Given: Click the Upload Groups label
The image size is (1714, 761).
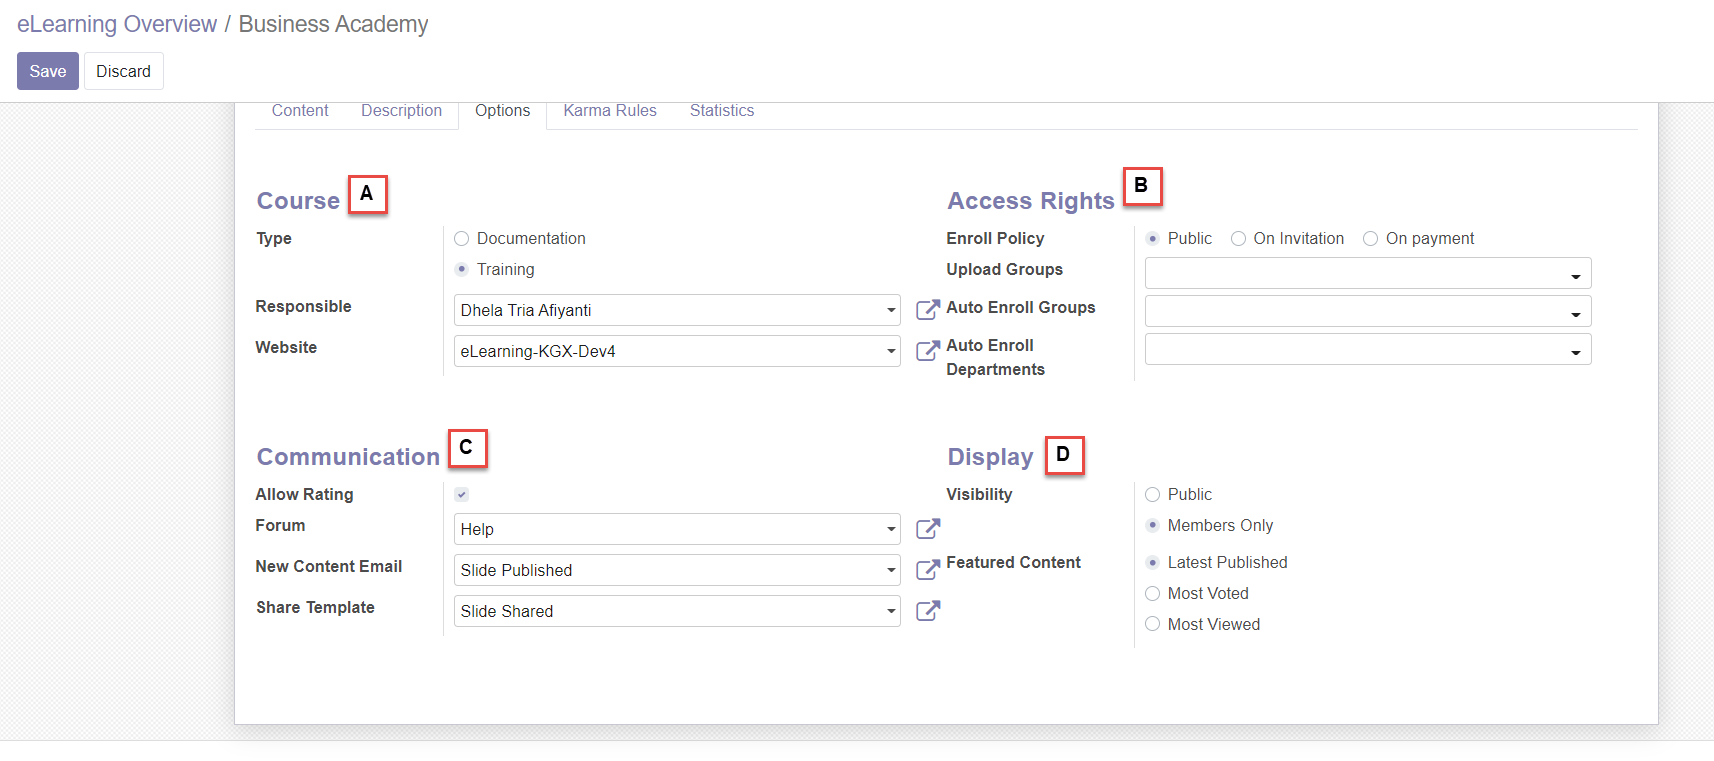Looking at the screenshot, I should coord(1004,269).
